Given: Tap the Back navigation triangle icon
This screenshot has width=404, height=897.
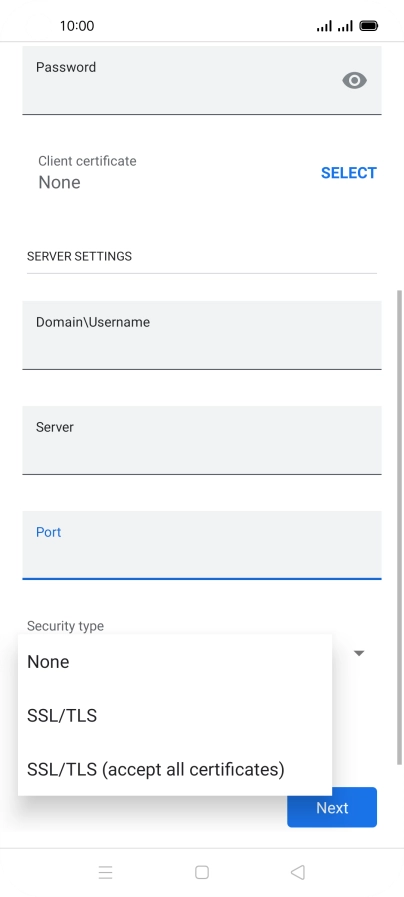Looking at the screenshot, I should pyautogui.click(x=298, y=872).
